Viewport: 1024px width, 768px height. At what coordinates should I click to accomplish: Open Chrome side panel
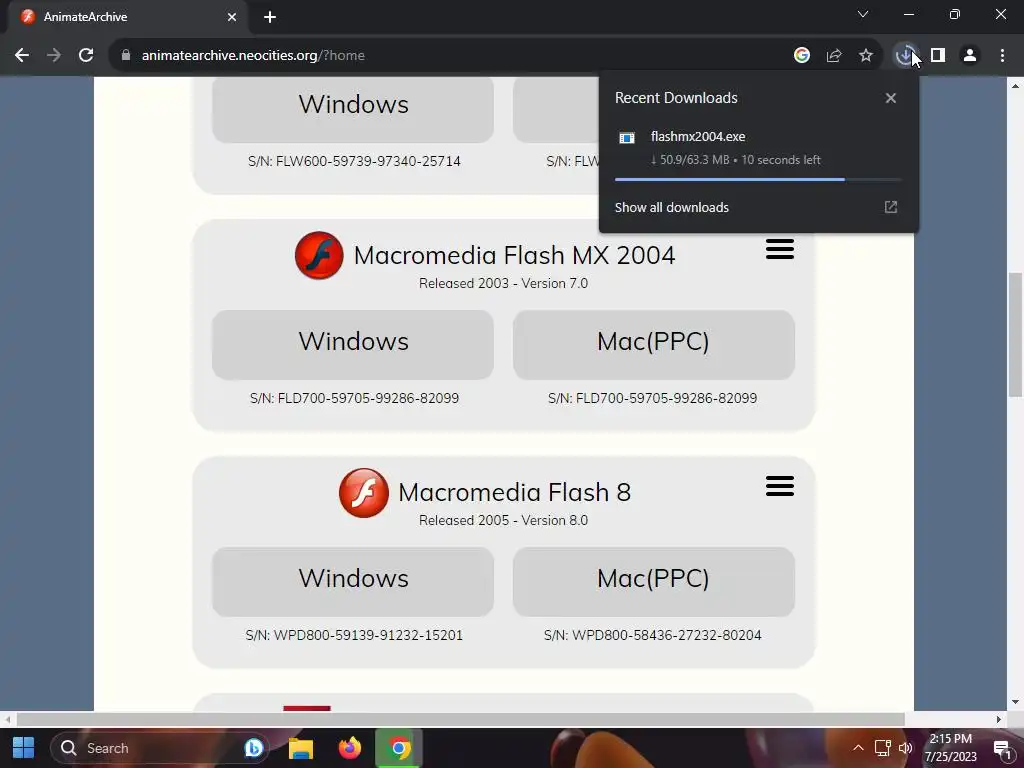point(938,56)
